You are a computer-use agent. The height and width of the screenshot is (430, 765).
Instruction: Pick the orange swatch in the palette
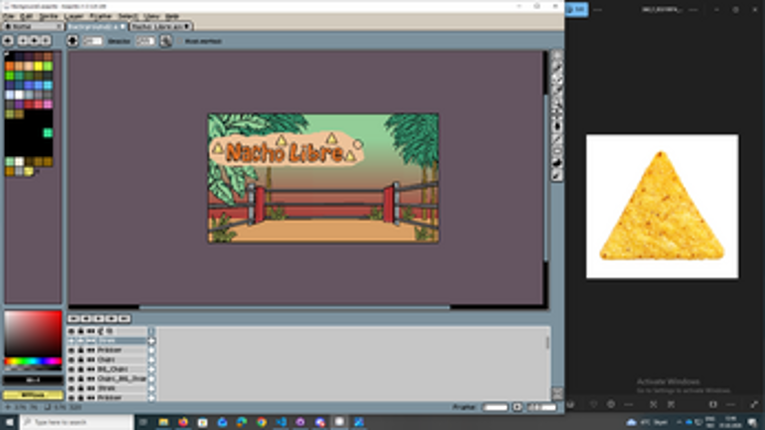click(10, 66)
